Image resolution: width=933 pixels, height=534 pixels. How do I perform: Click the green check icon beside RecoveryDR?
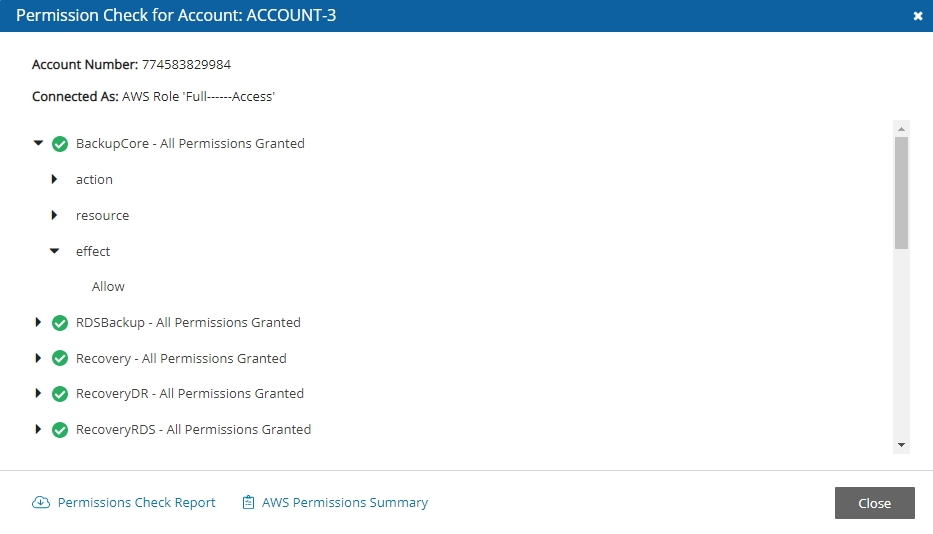point(60,394)
